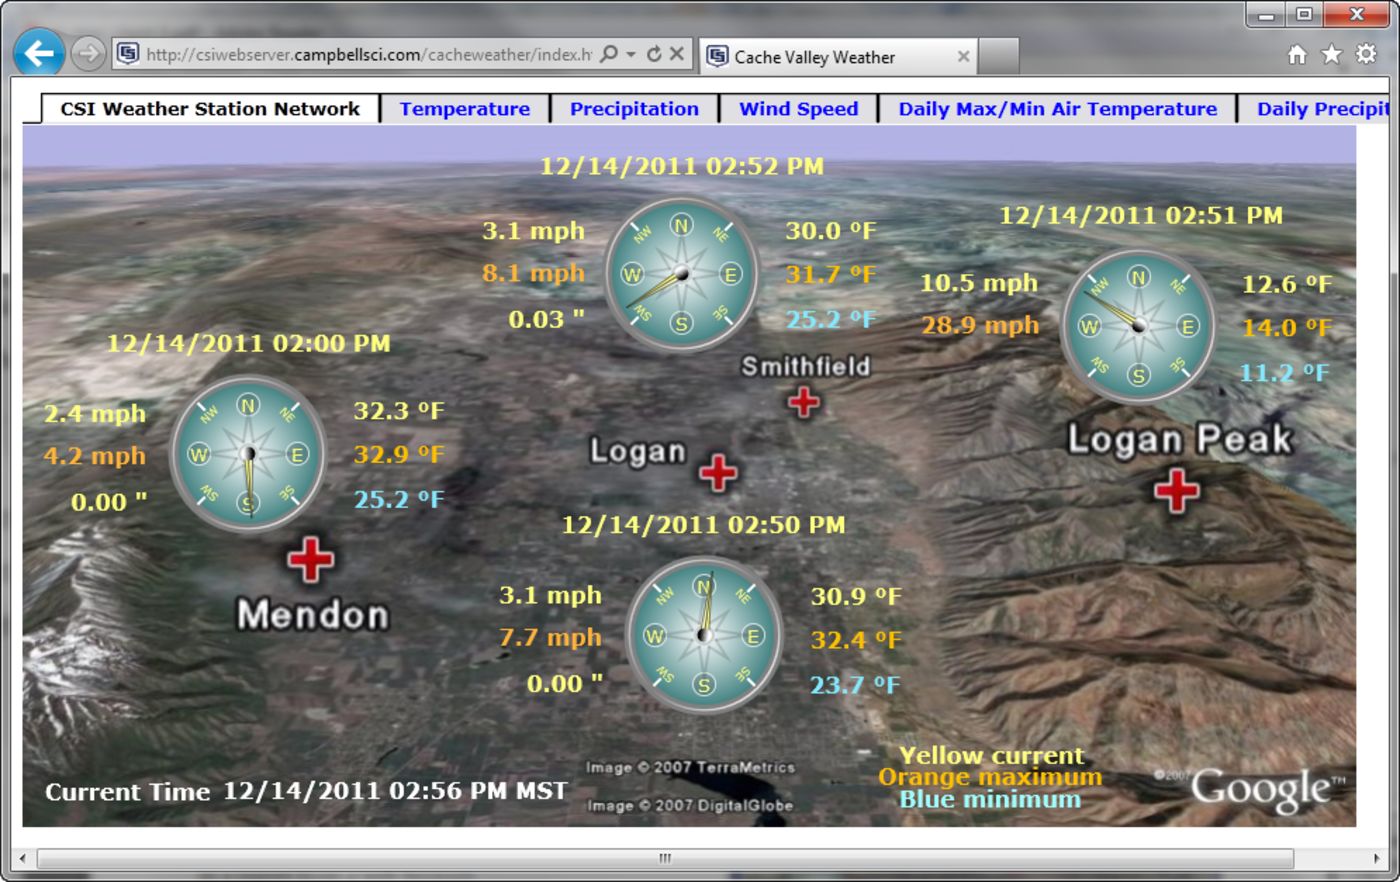Click the scrollbar right arrow

(x=1376, y=858)
